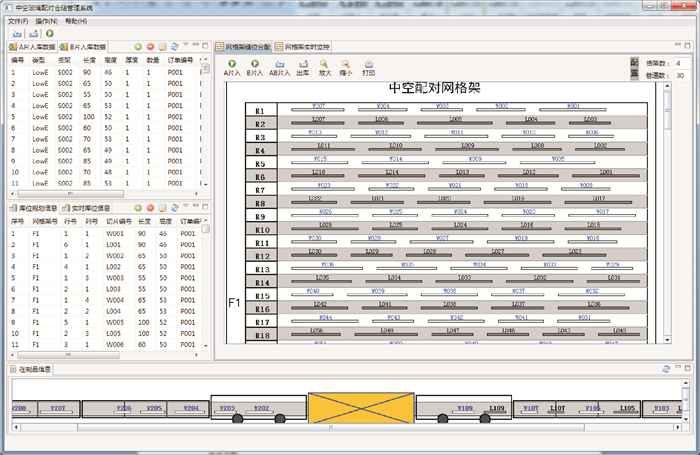Open the 文件(F) menu
This screenshot has height=455, width=700.
pyautogui.click(x=17, y=20)
